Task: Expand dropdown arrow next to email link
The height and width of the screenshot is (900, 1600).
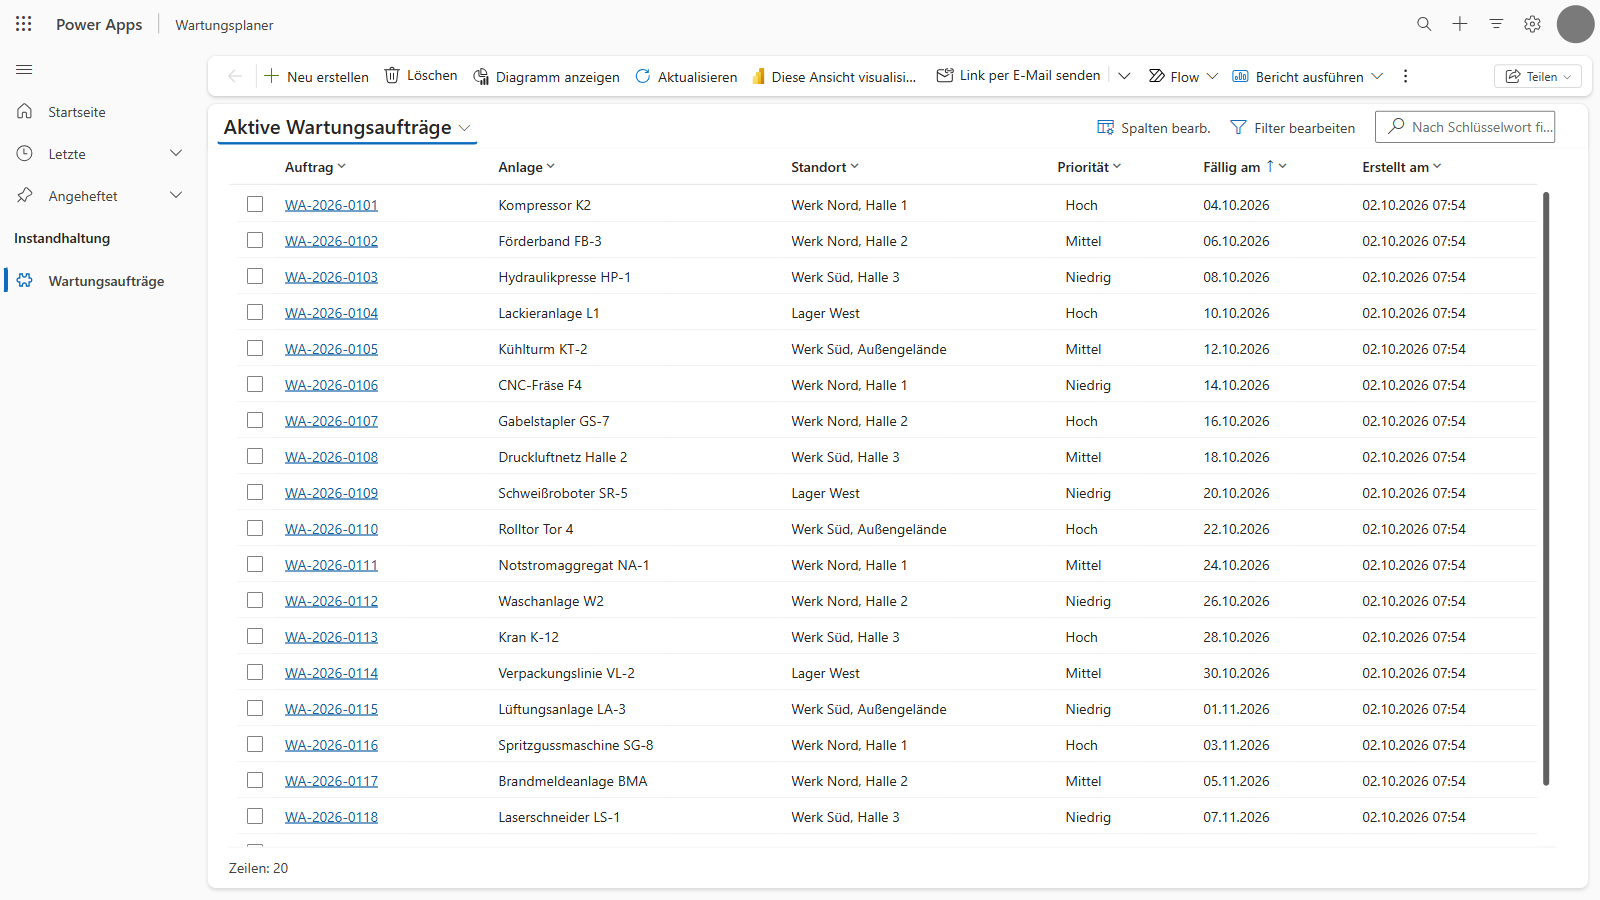Action: pos(1124,76)
